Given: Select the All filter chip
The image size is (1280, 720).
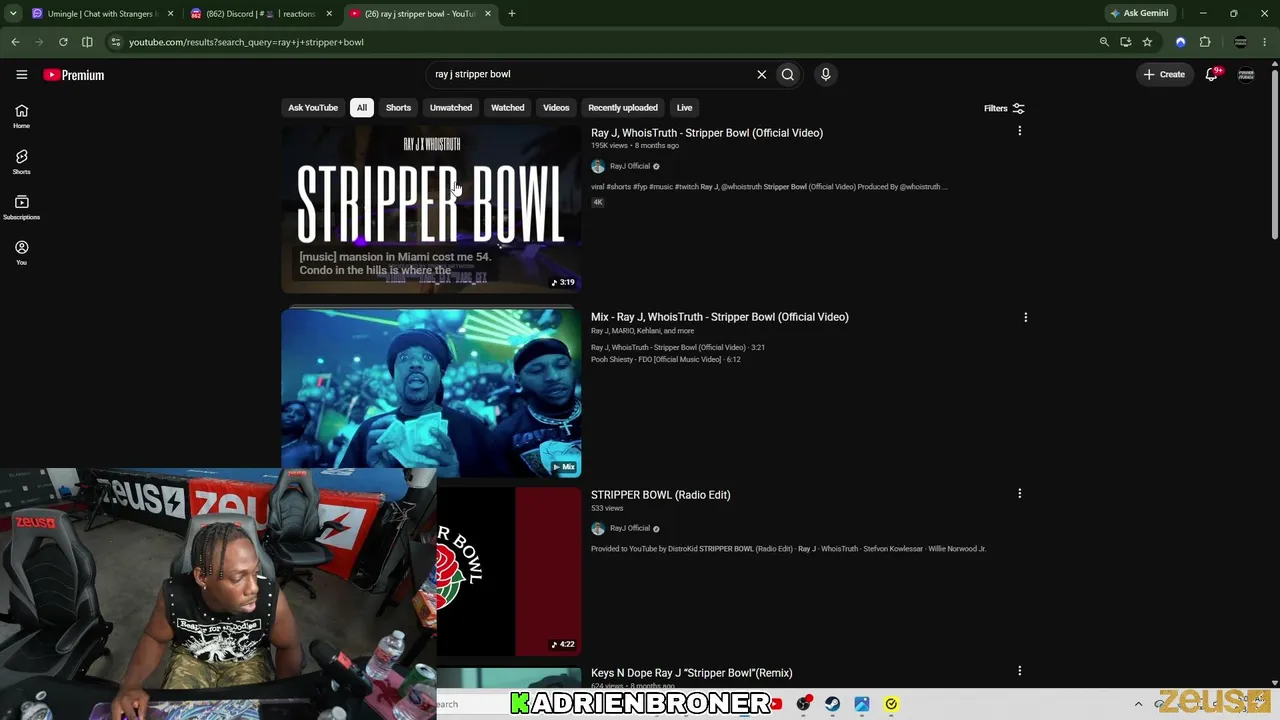Looking at the screenshot, I should click(362, 108).
